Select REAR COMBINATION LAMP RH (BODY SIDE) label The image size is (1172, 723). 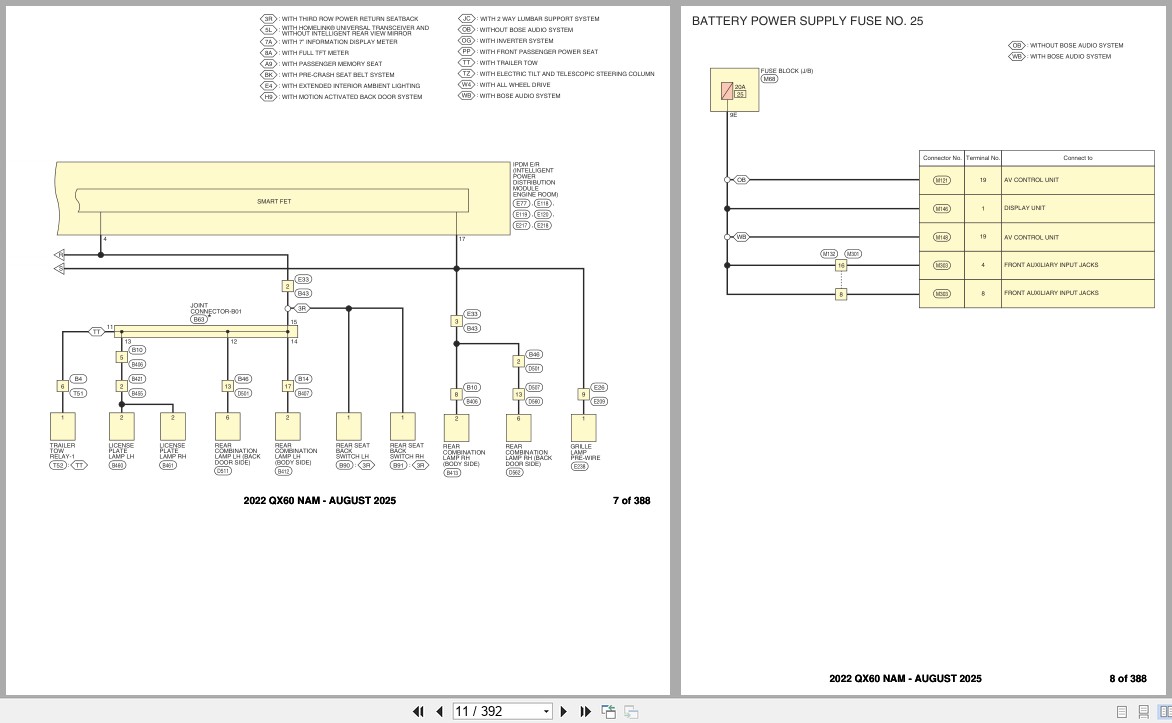(463, 455)
